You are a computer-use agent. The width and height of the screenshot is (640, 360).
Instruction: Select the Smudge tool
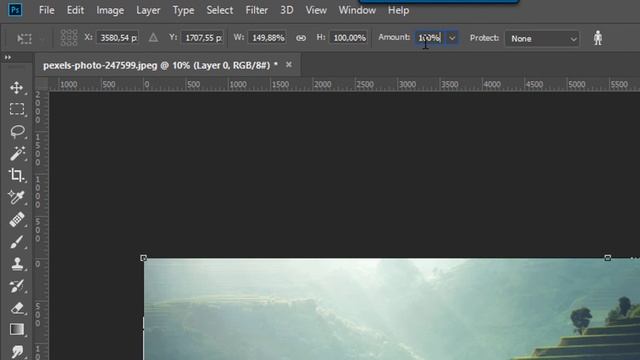tap(17, 351)
